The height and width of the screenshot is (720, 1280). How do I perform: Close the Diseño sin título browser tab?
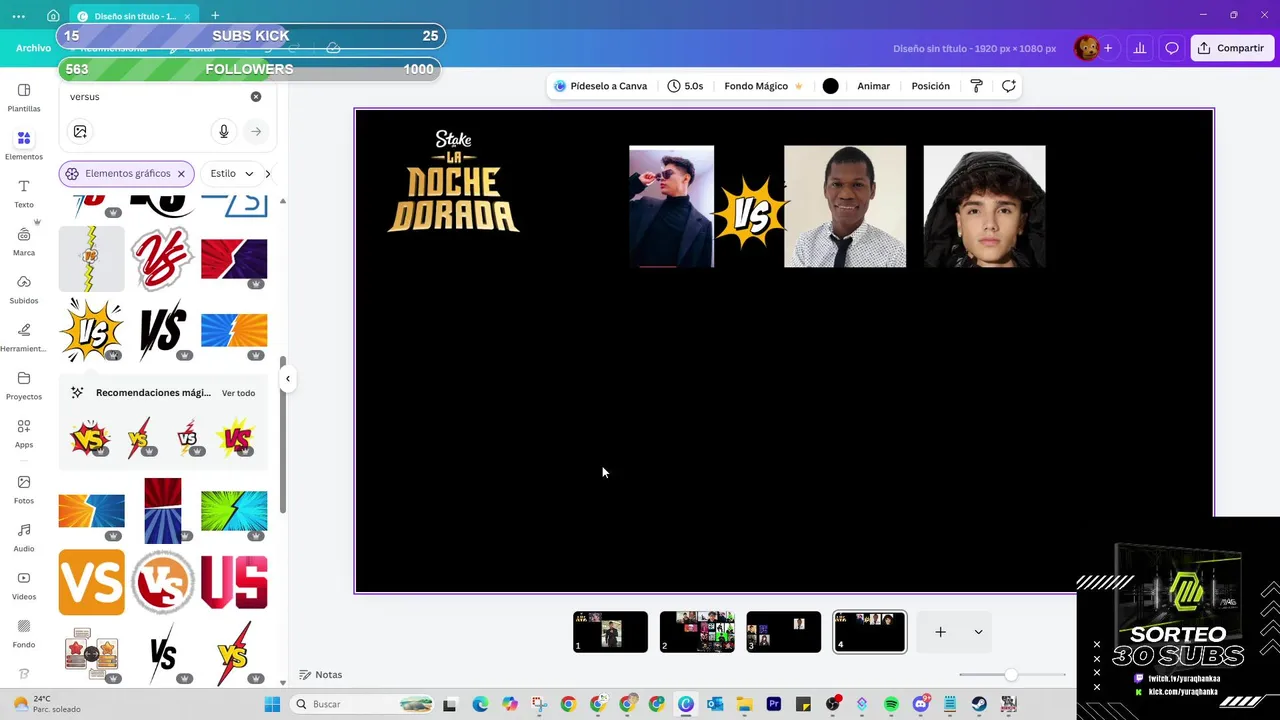186,16
